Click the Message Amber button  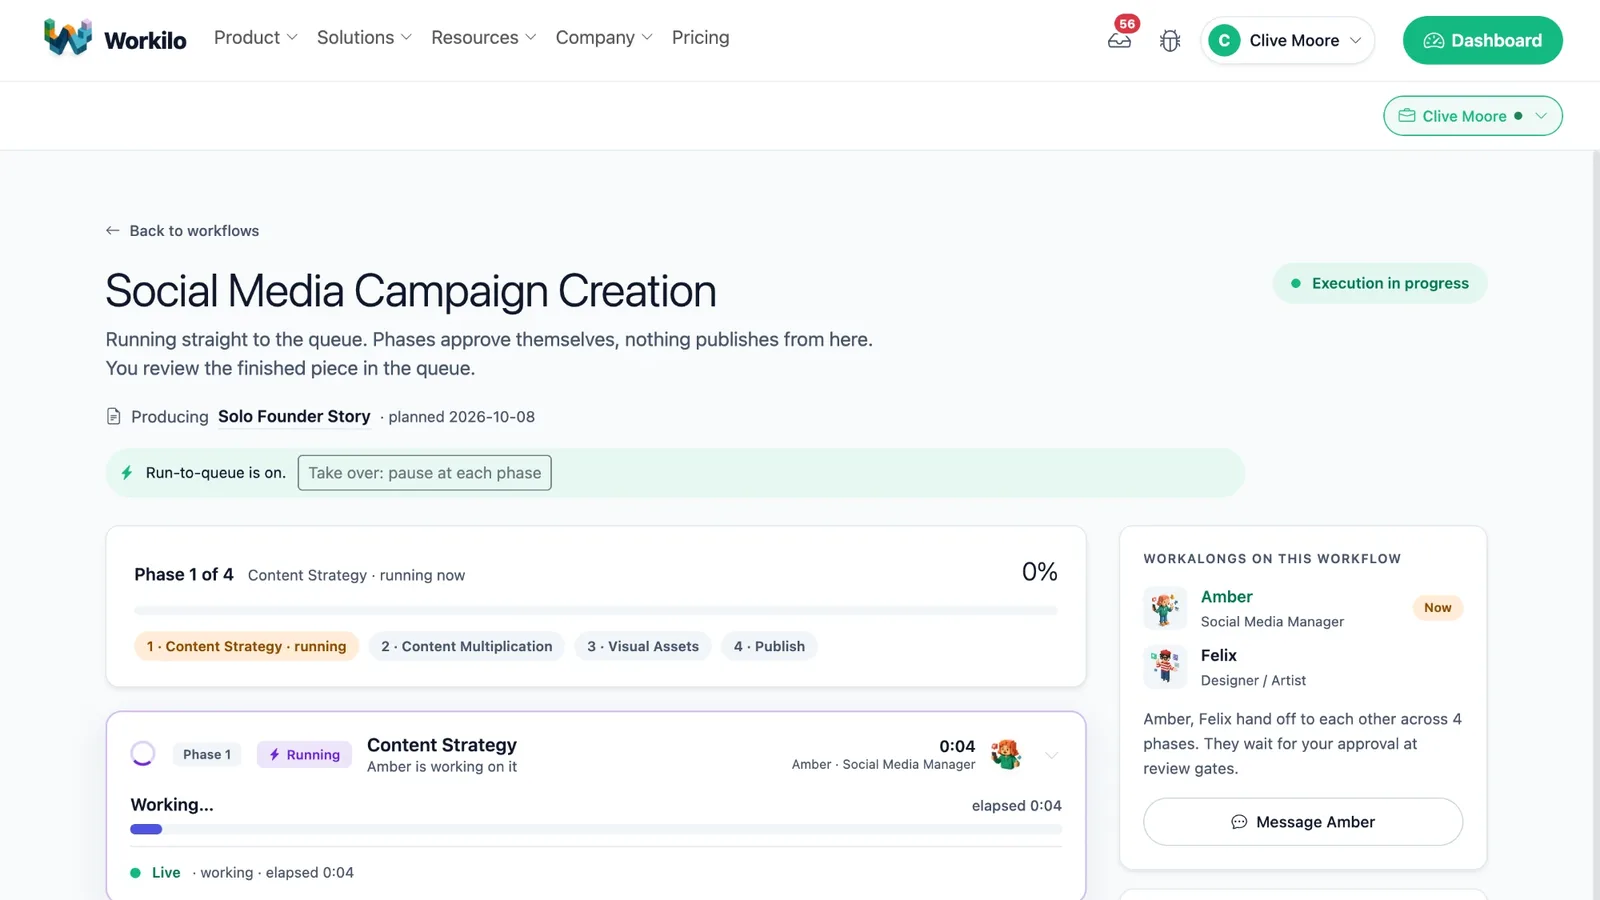(1303, 822)
